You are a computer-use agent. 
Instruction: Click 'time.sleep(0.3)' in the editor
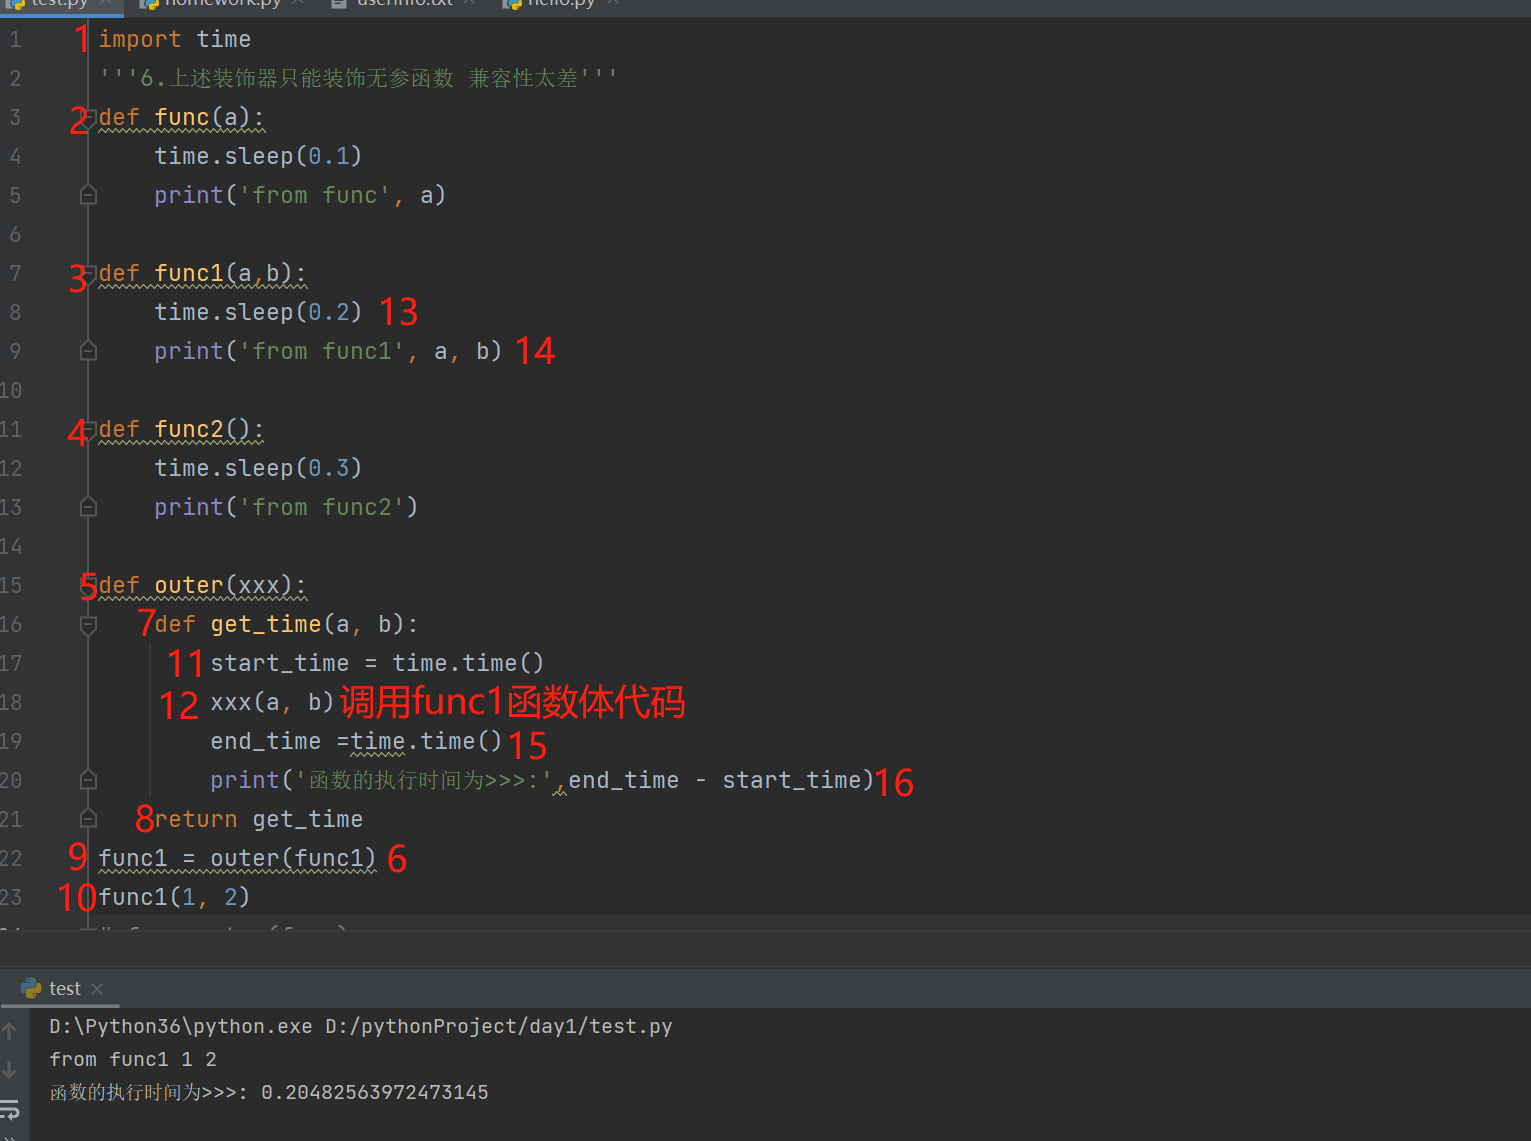tap(258, 468)
